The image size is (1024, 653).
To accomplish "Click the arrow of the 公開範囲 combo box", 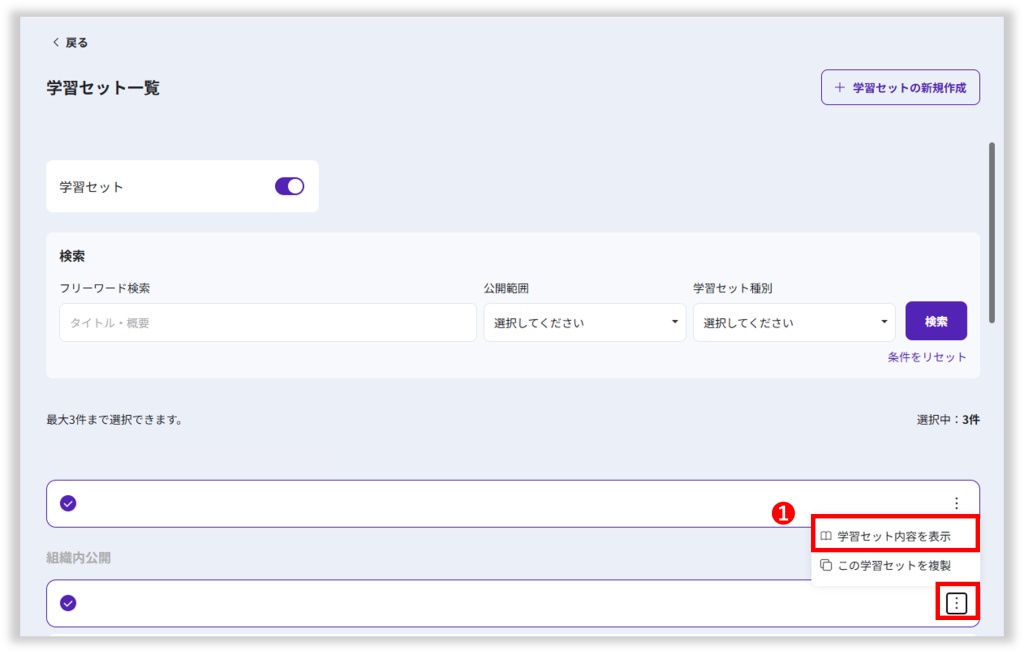I will coord(675,322).
